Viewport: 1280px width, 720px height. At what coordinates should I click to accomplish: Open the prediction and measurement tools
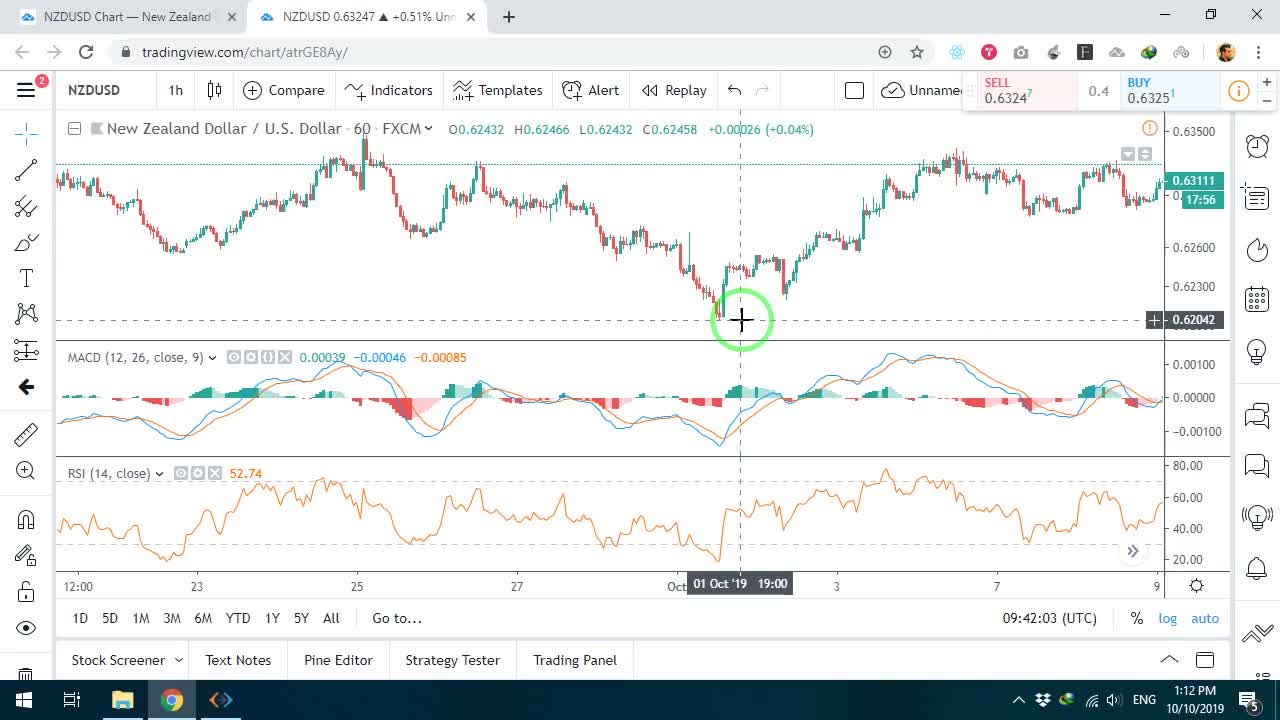[x=26, y=350]
